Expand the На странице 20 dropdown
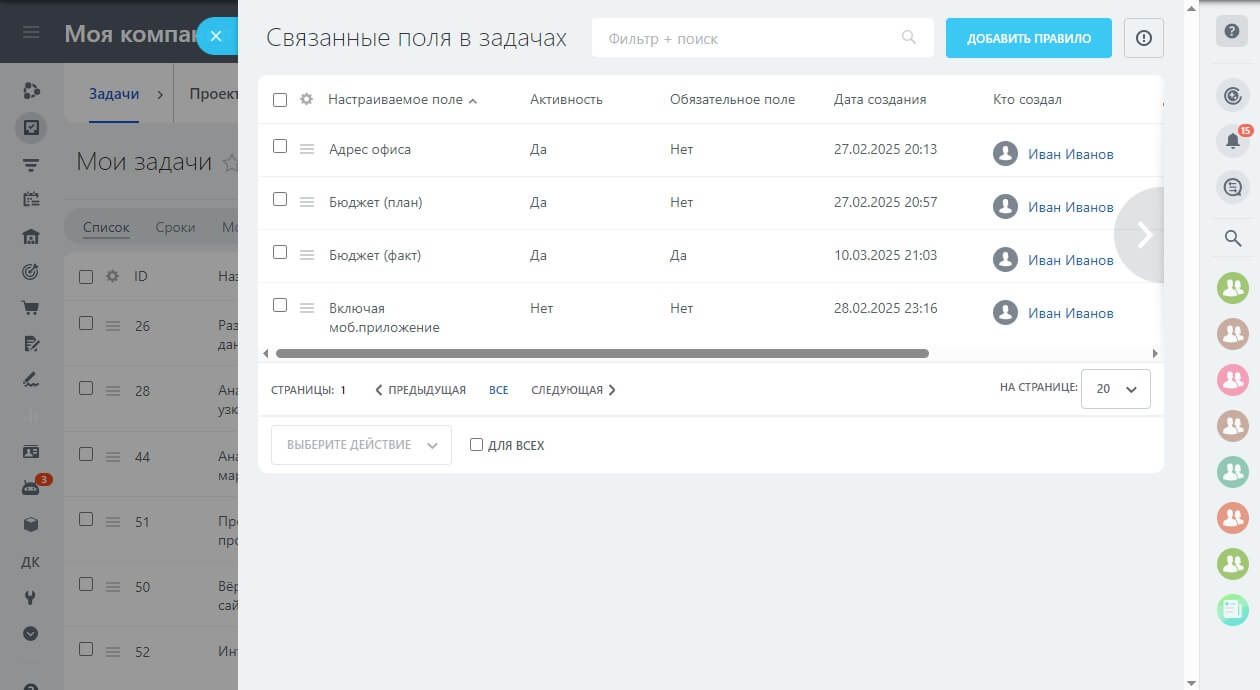This screenshot has width=1260, height=690. pos(1116,389)
